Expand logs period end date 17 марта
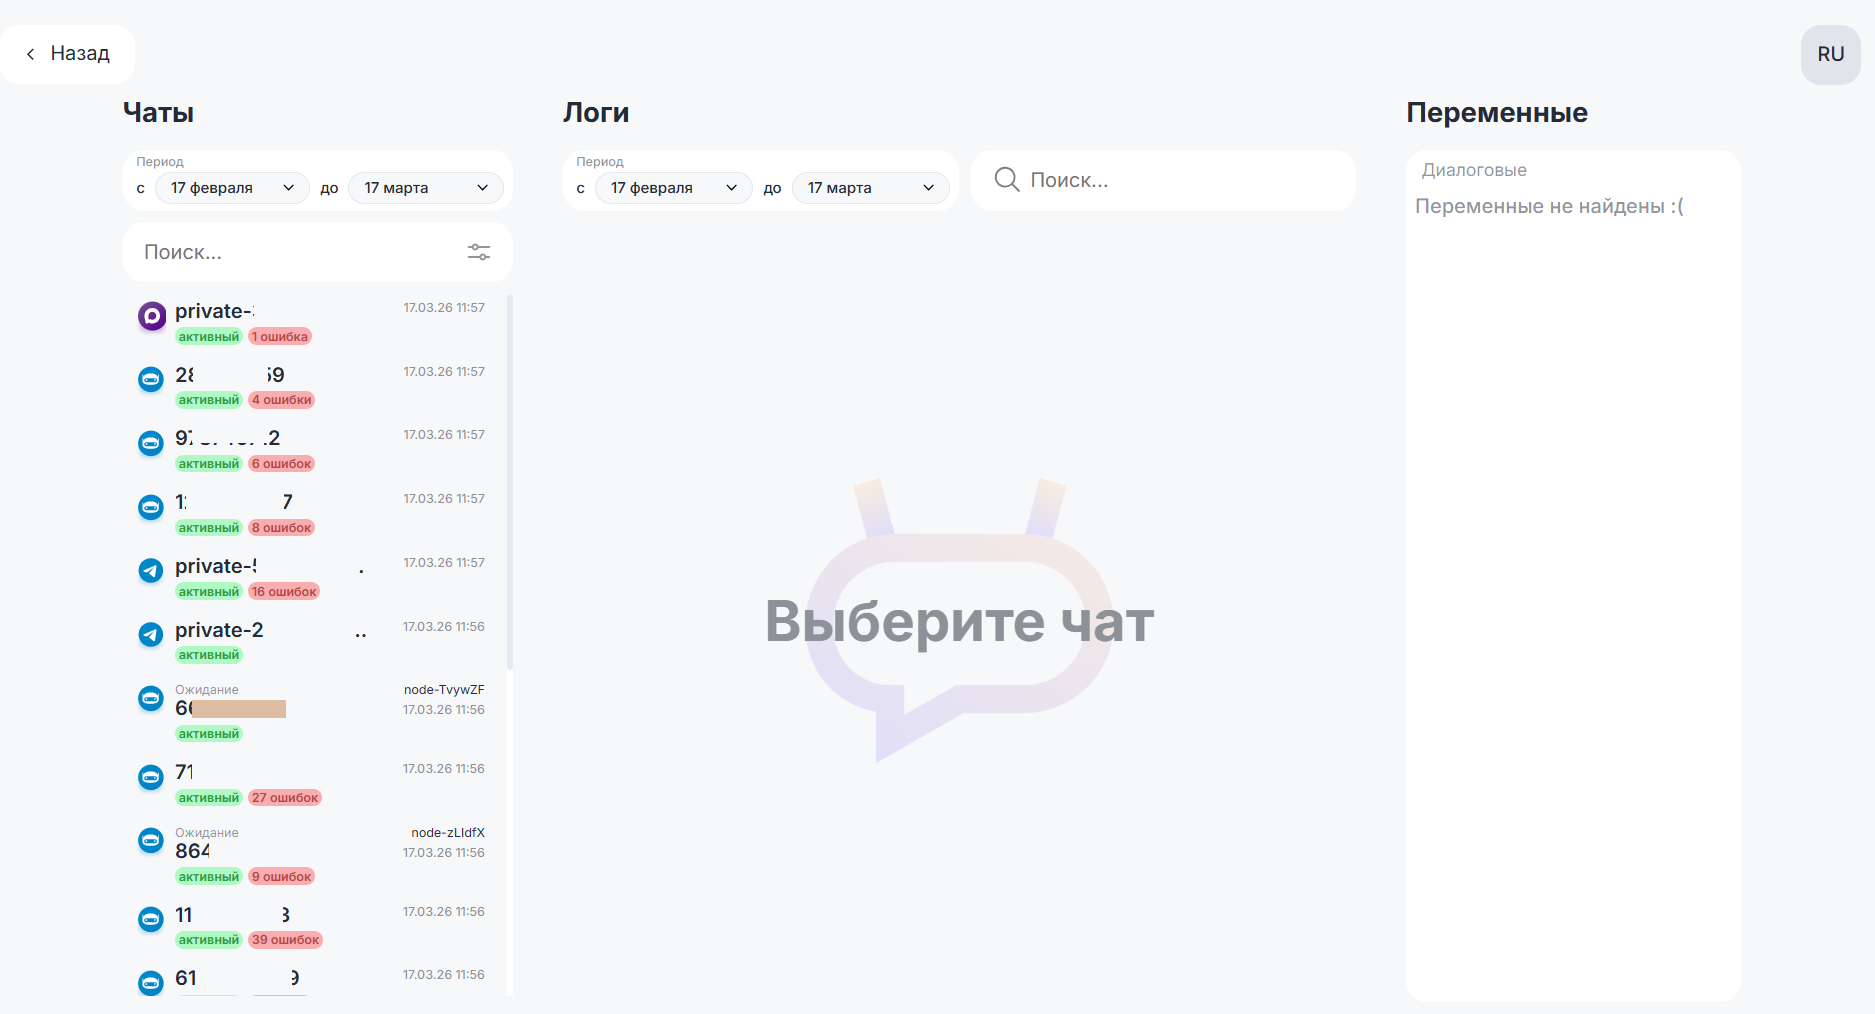The image size is (1875, 1014). coord(870,188)
